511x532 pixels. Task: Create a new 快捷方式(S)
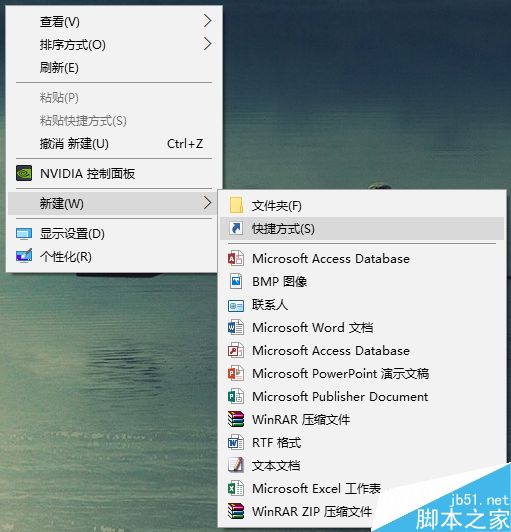[362, 228]
